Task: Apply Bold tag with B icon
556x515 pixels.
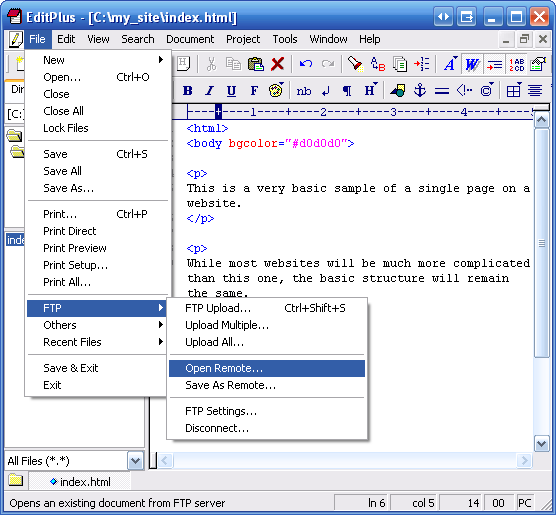Action: [x=188, y=91]
